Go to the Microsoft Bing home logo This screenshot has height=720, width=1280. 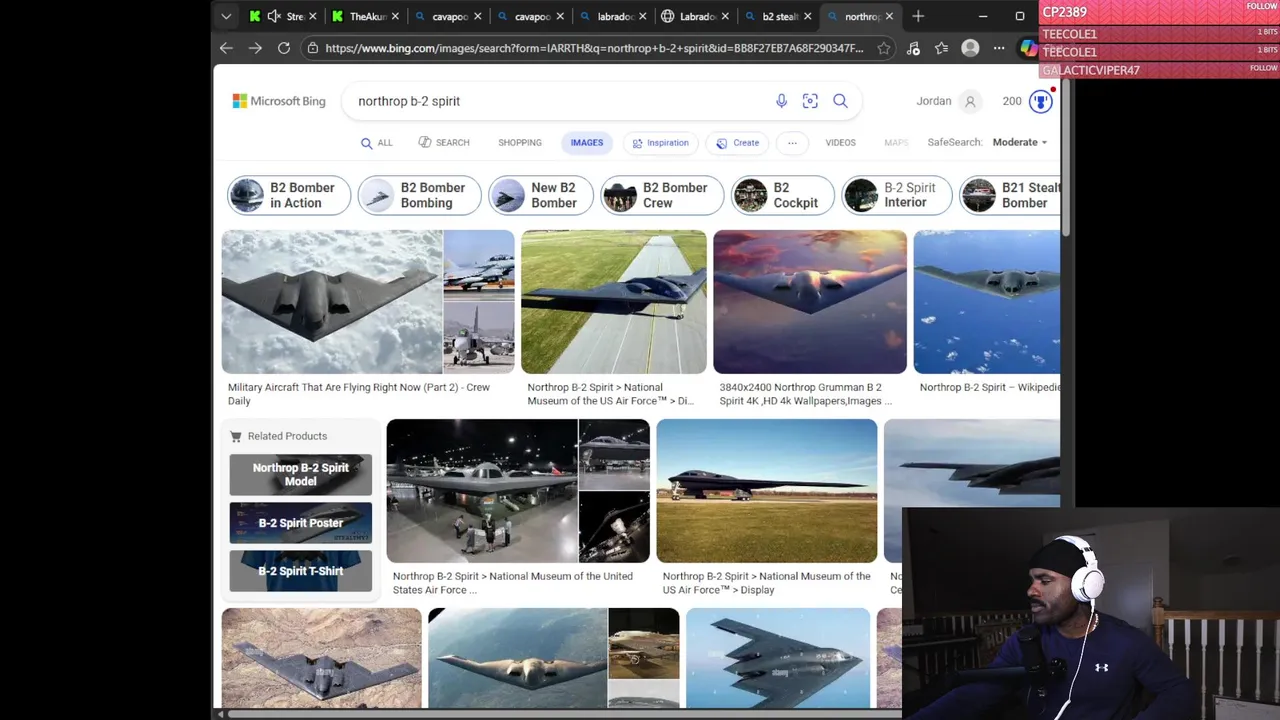click(279, 101)
